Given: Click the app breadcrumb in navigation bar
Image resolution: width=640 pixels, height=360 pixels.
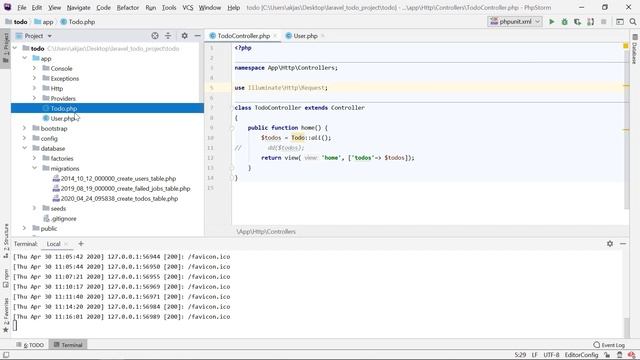Looking at the screenshot, I should tap(44, 22).
